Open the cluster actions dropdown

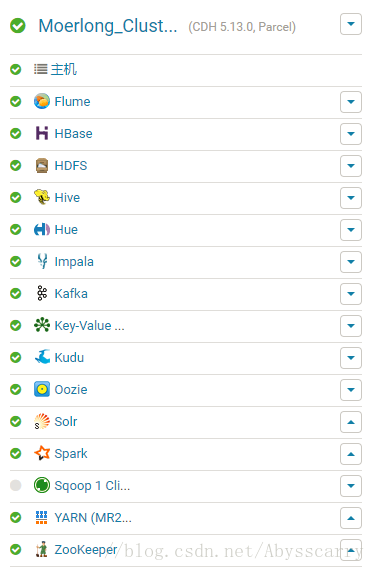(351, 24)
